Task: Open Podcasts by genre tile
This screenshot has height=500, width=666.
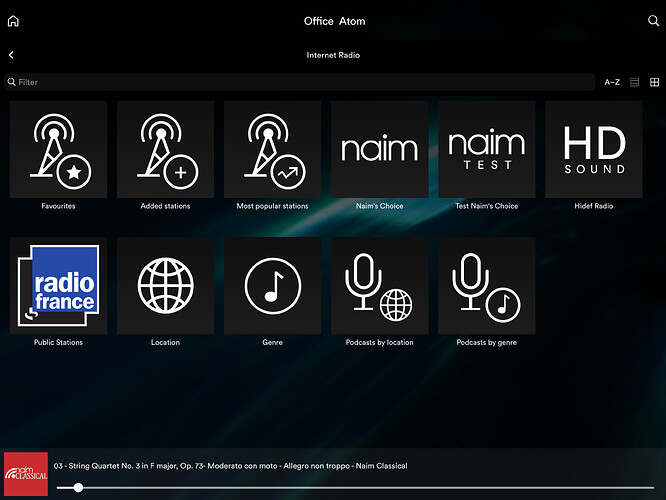Action: point(486,285)
